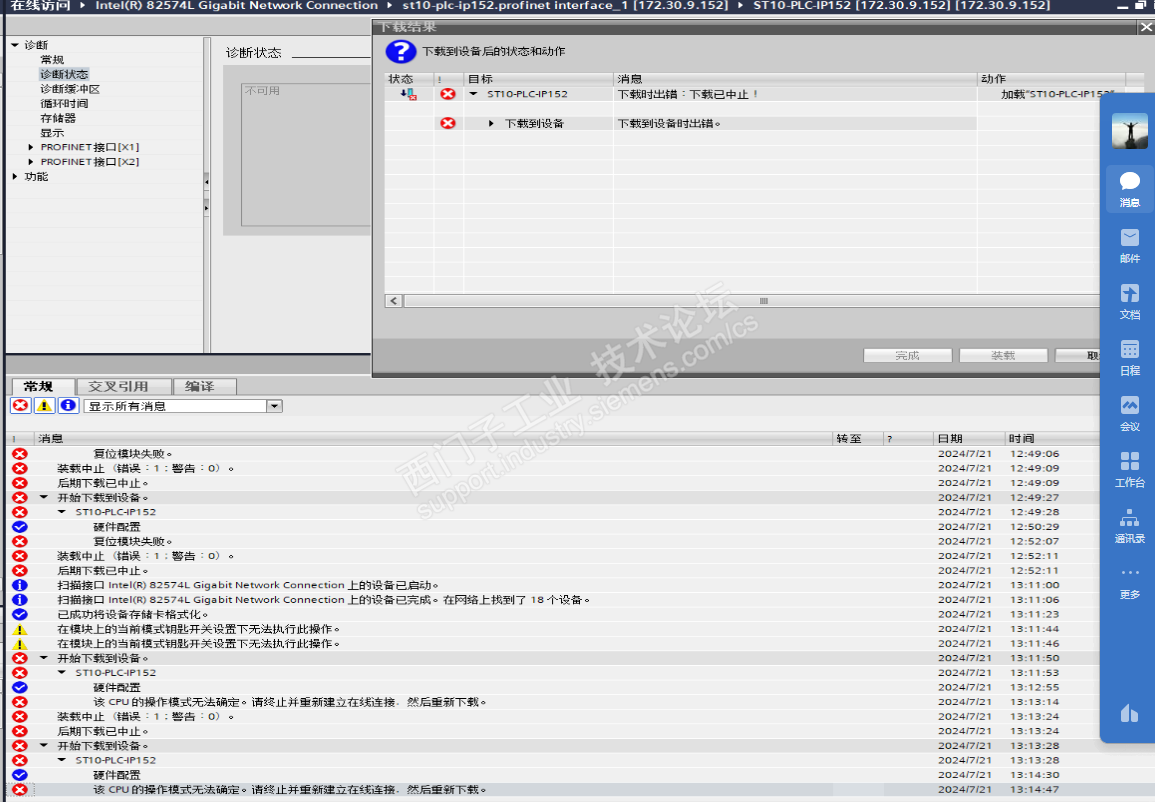
Task: Select 常规 under 诊断 tree
Action: [x=52, y=60]
